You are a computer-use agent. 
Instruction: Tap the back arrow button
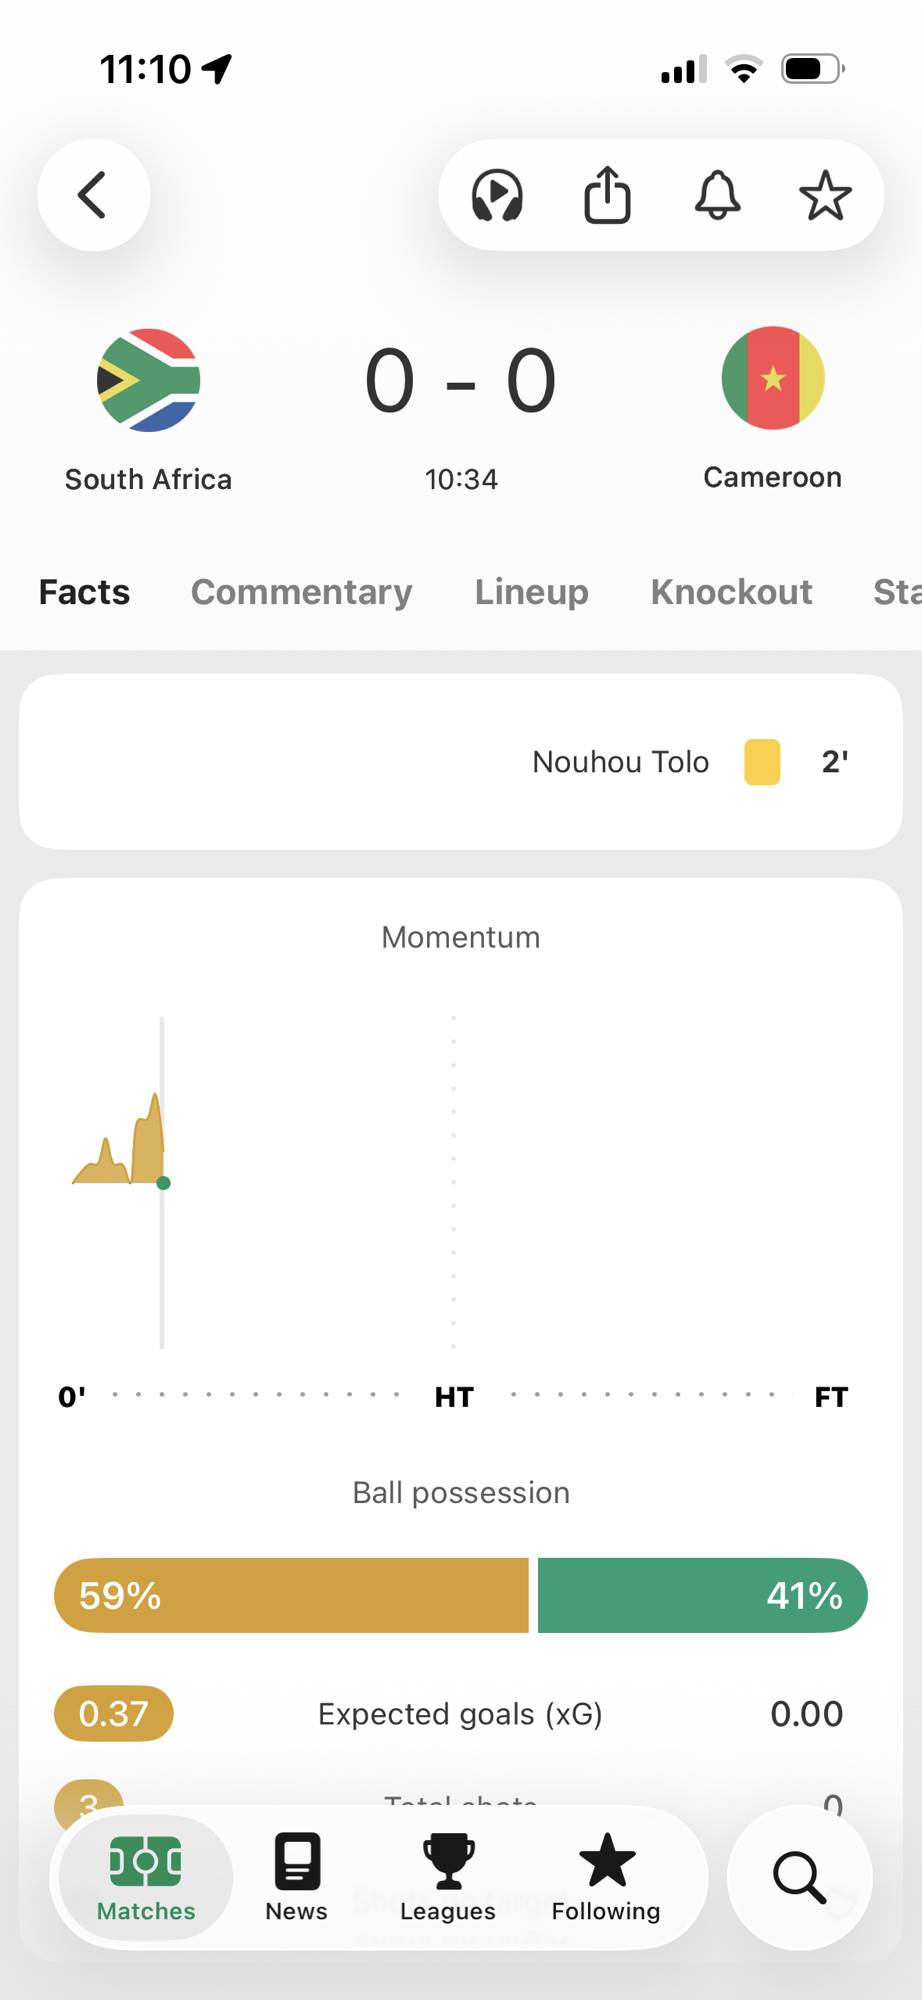tap(93, 195)
